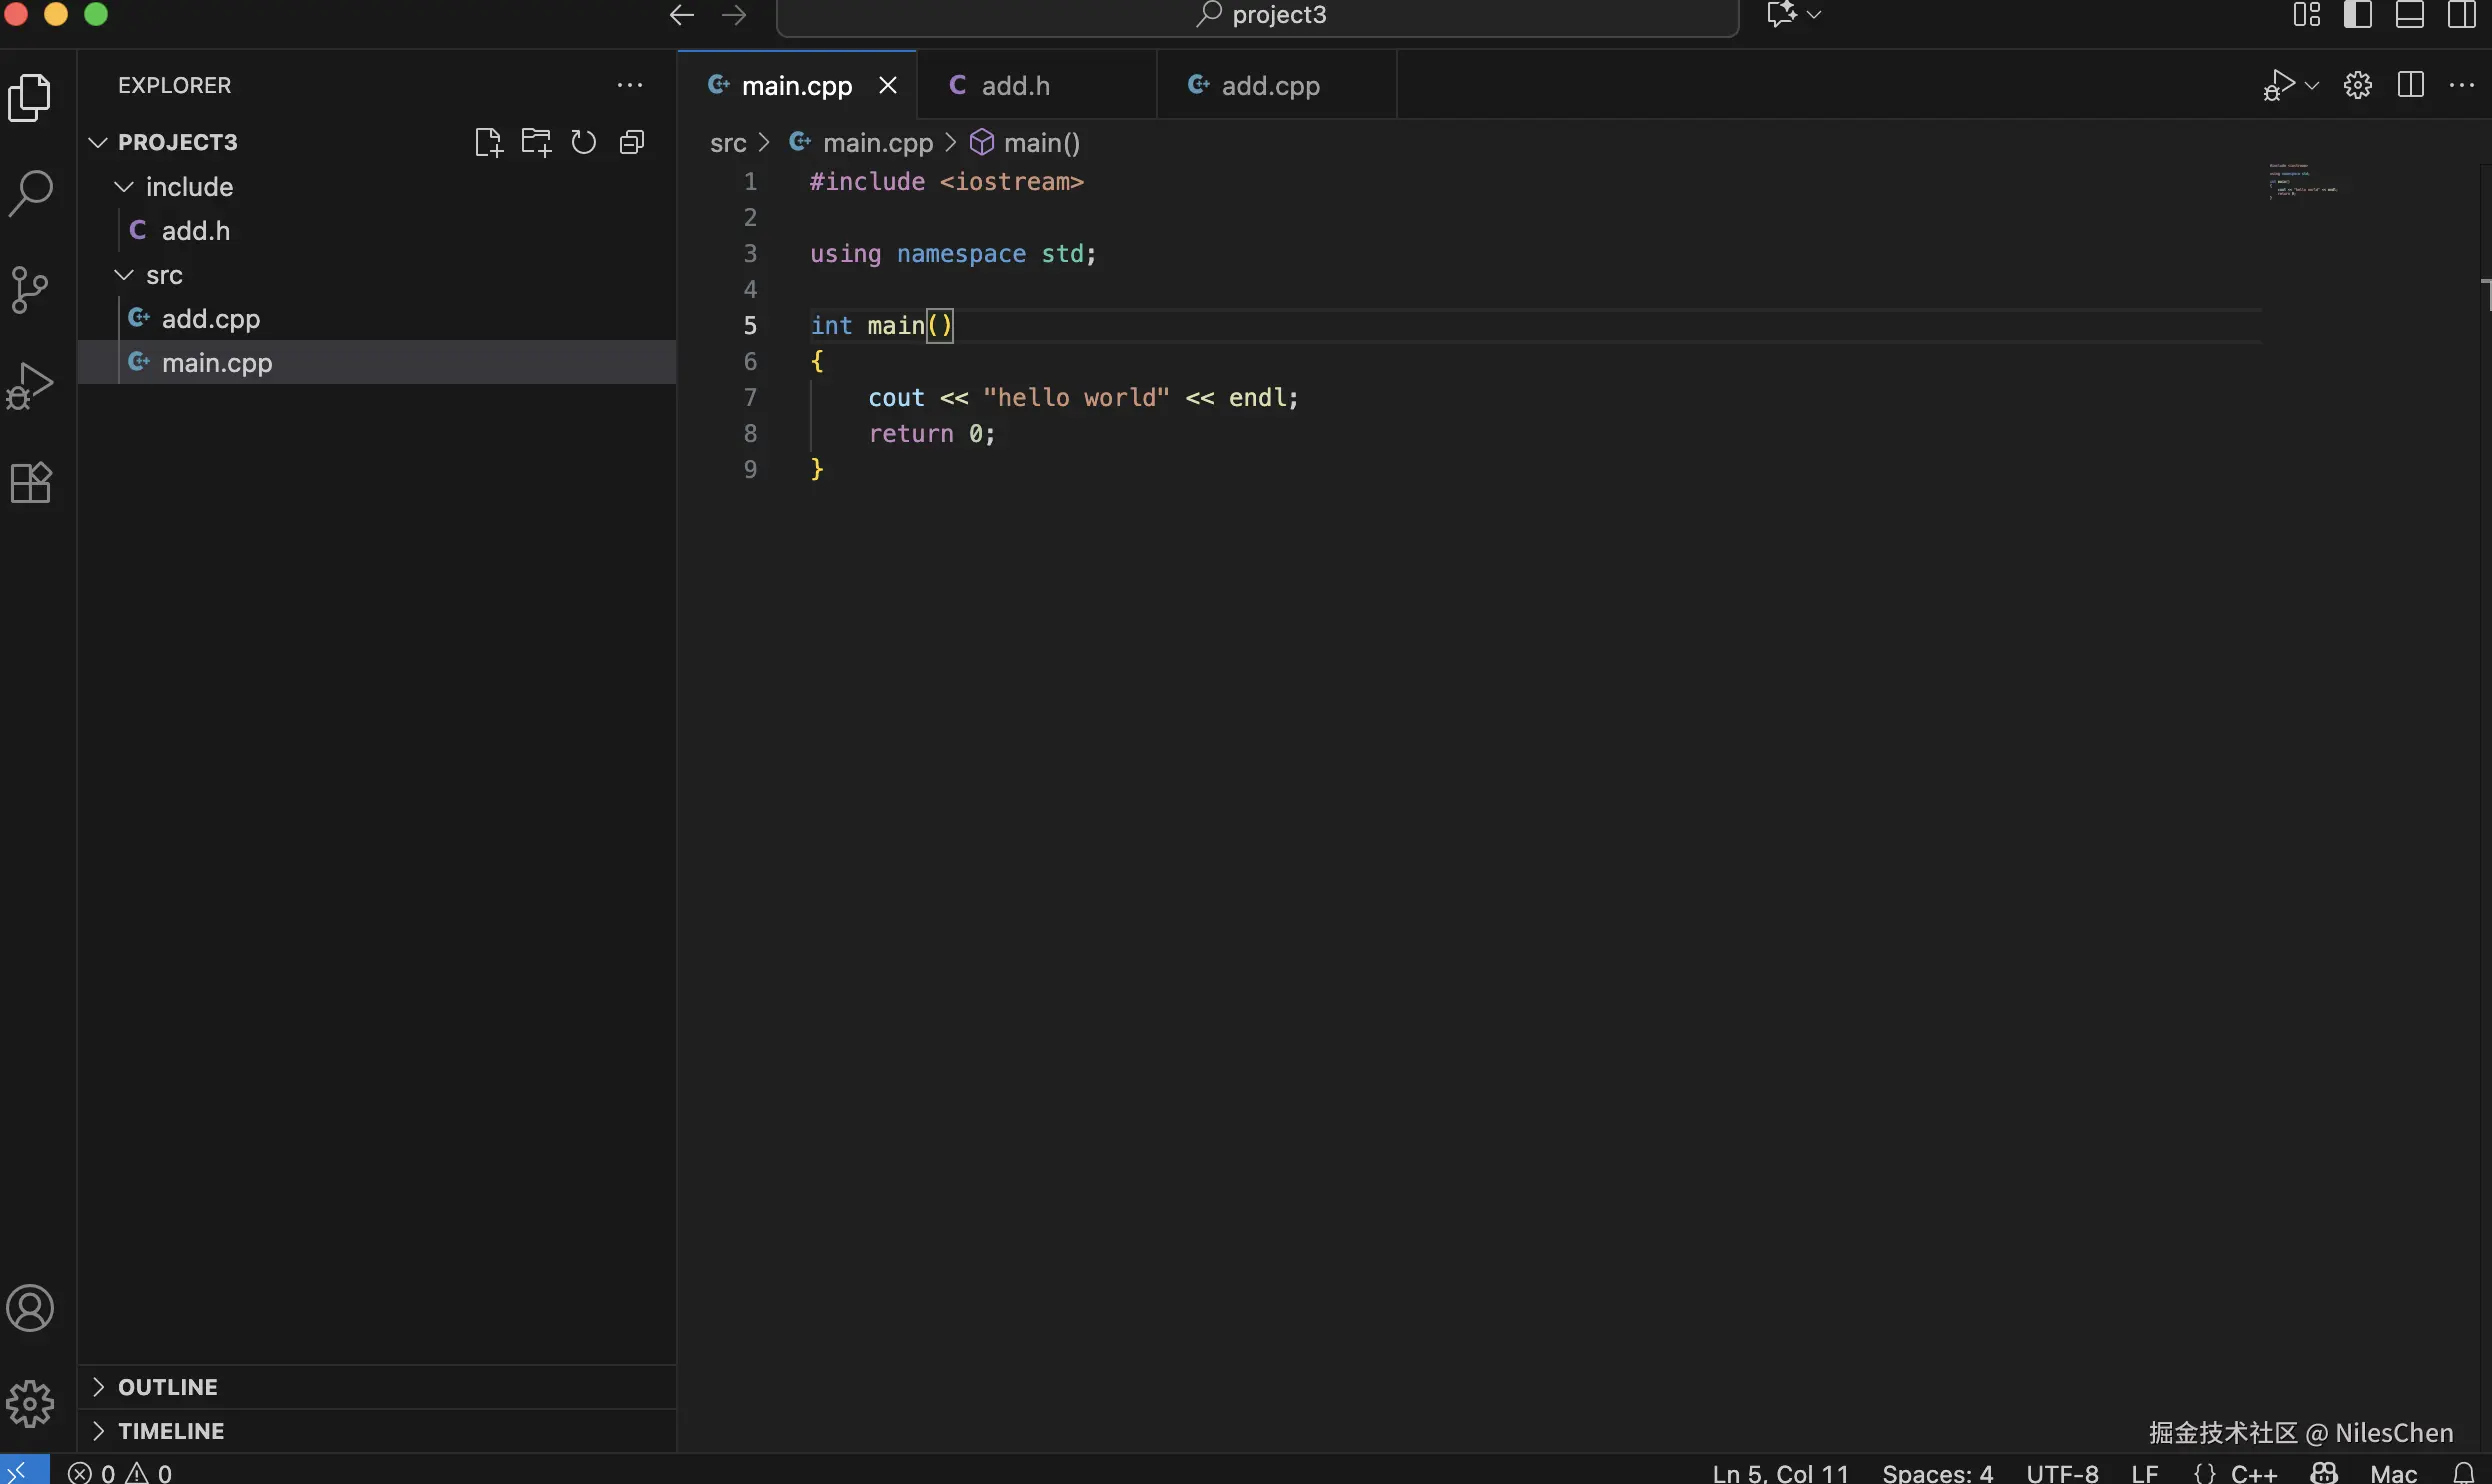The width and height of the screenshot is (2492, 1484).
Task: Click the New Folder icon in explorer
Action: click(536, 143)
